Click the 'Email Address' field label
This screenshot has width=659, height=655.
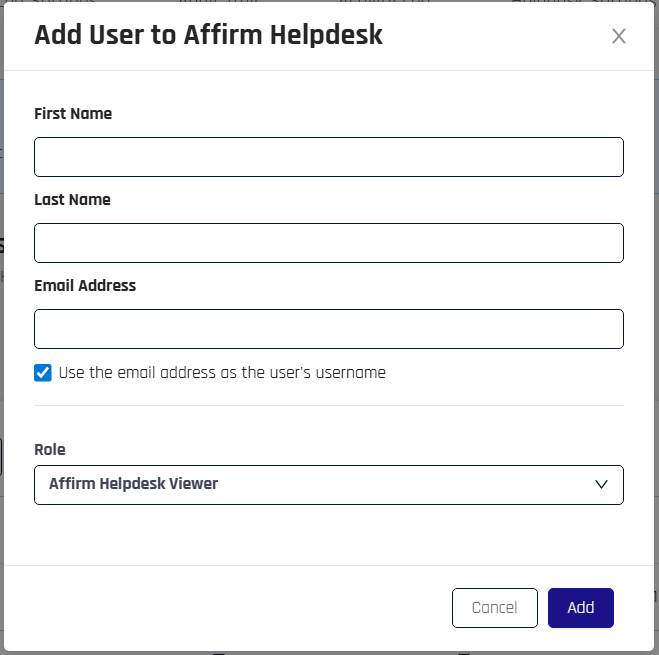[x=85, y=286]
